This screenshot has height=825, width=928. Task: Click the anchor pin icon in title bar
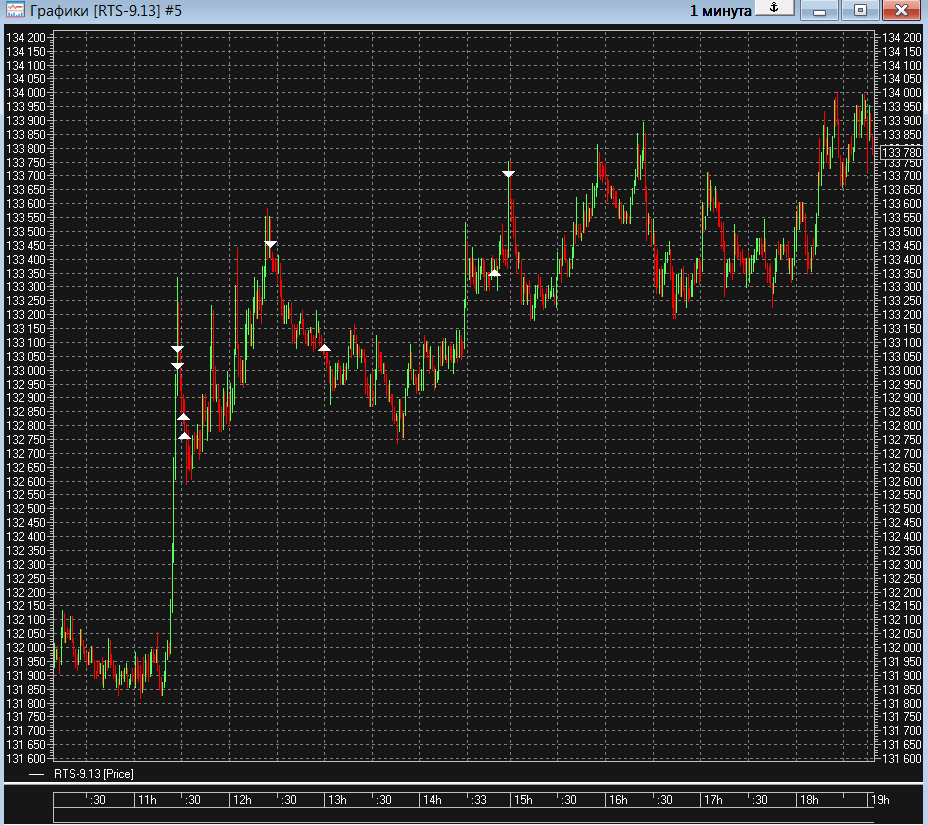[x=773, y=10]
